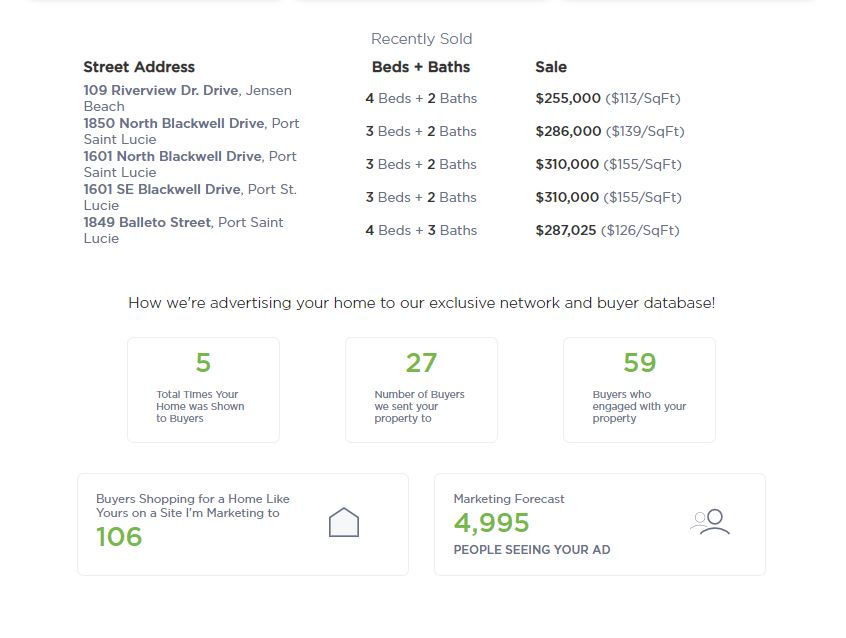Click the $286,000 sale price
This screenshot has height=638, width=846.
click(x=568, y=131)
